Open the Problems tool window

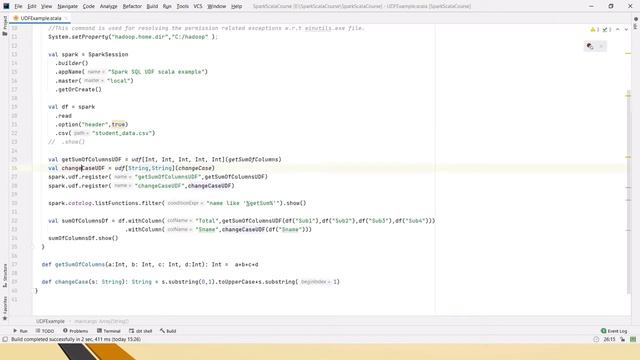(x=76, y=331)
